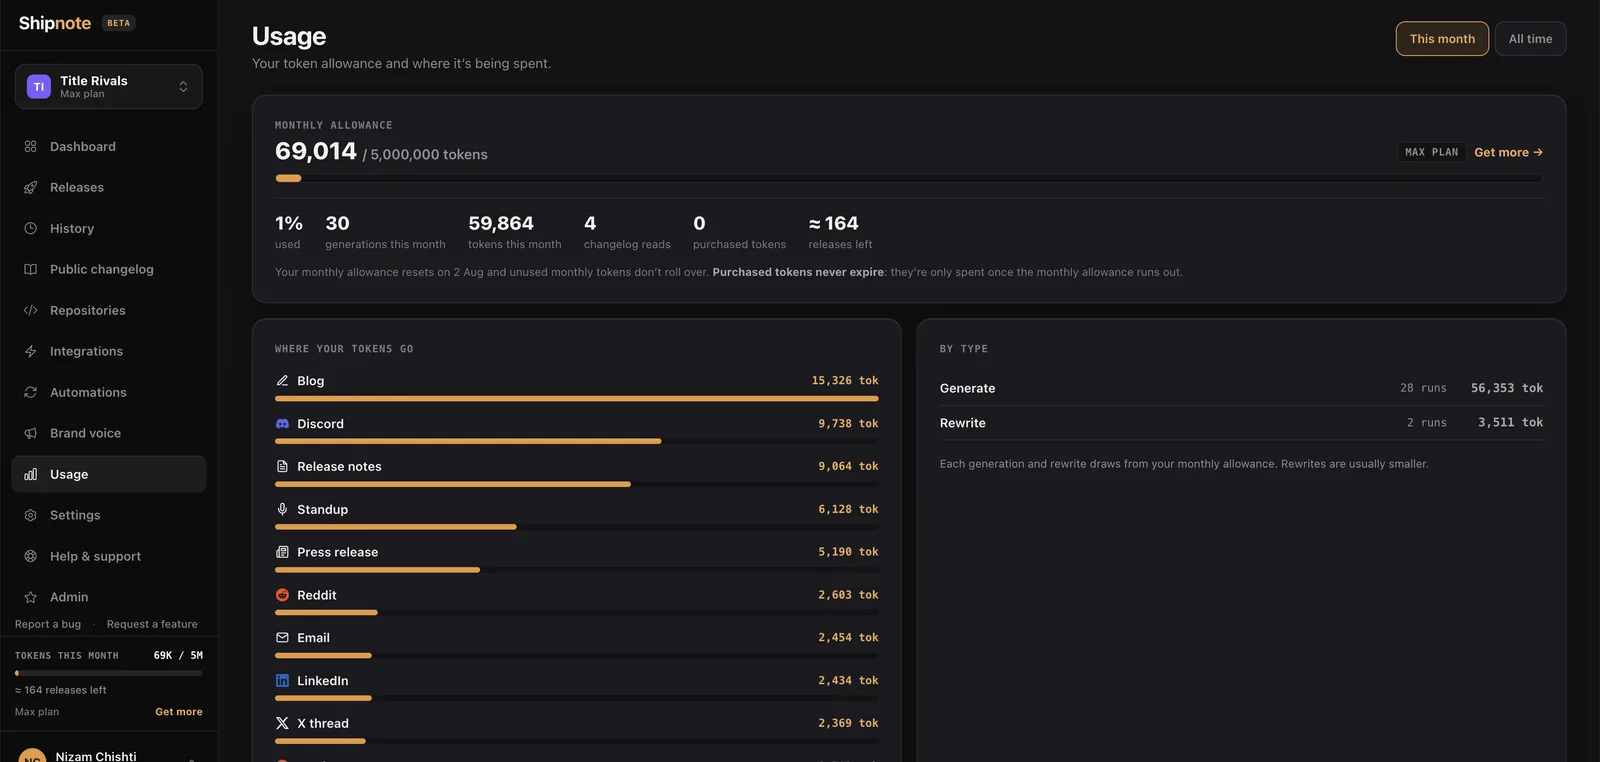The height and width of the screenshot is (762, 1600).
Task: Click the 69K / 5M sidebar value
Action: [178, 656]
